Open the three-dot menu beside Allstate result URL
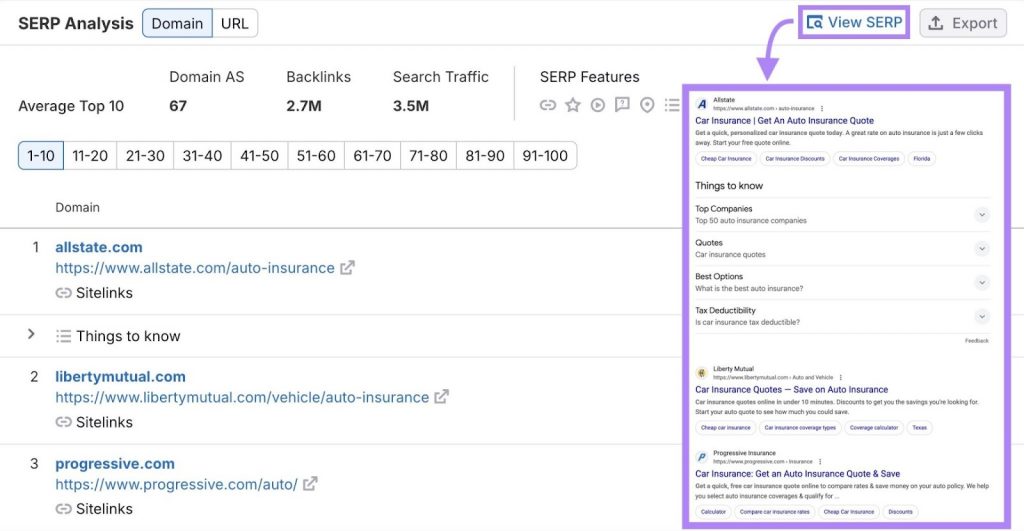The height and width of the screenshot is (531, 1024). pos(822,108)
